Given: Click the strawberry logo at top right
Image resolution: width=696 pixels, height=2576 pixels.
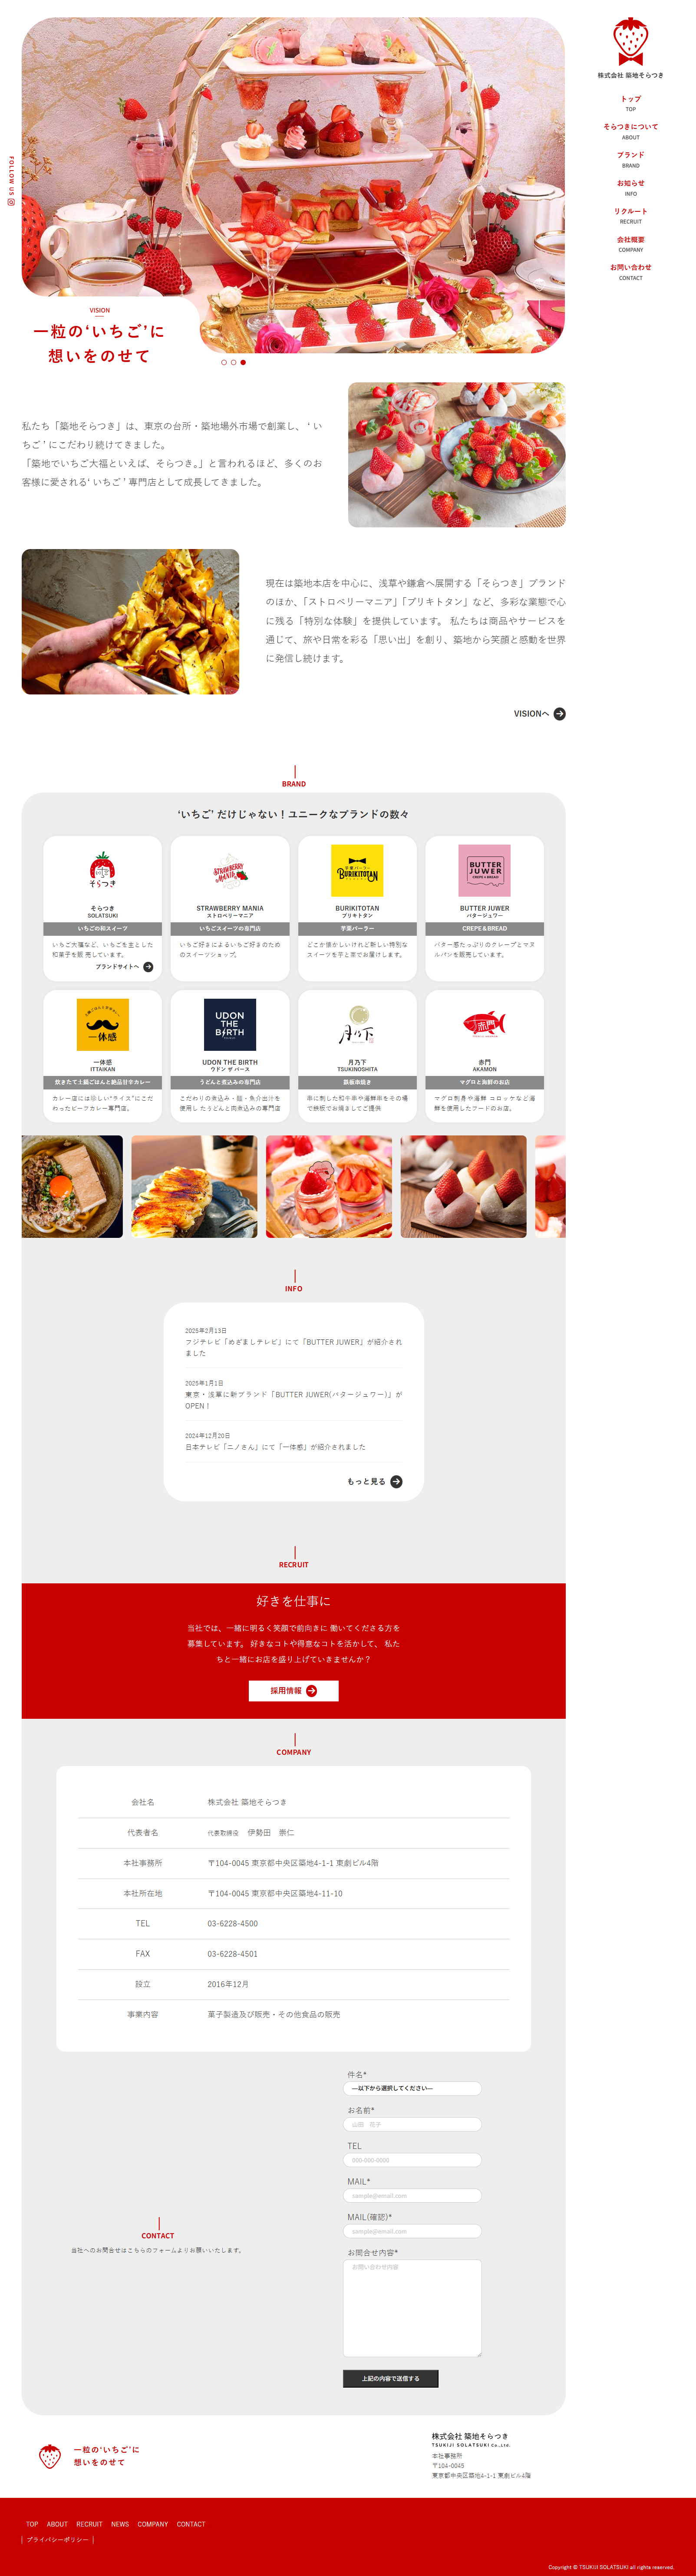Looking at the screenshot, I should pos(630,41).
